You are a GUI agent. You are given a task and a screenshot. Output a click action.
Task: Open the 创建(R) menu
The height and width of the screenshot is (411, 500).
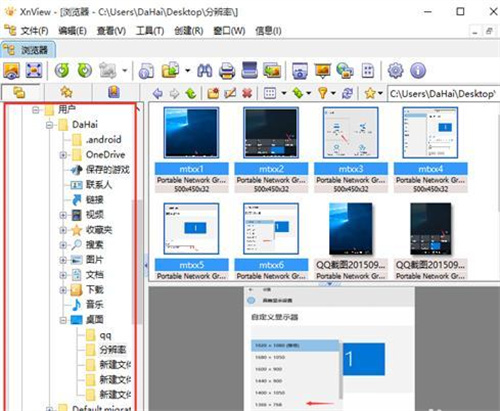click(x=189, y=31)
